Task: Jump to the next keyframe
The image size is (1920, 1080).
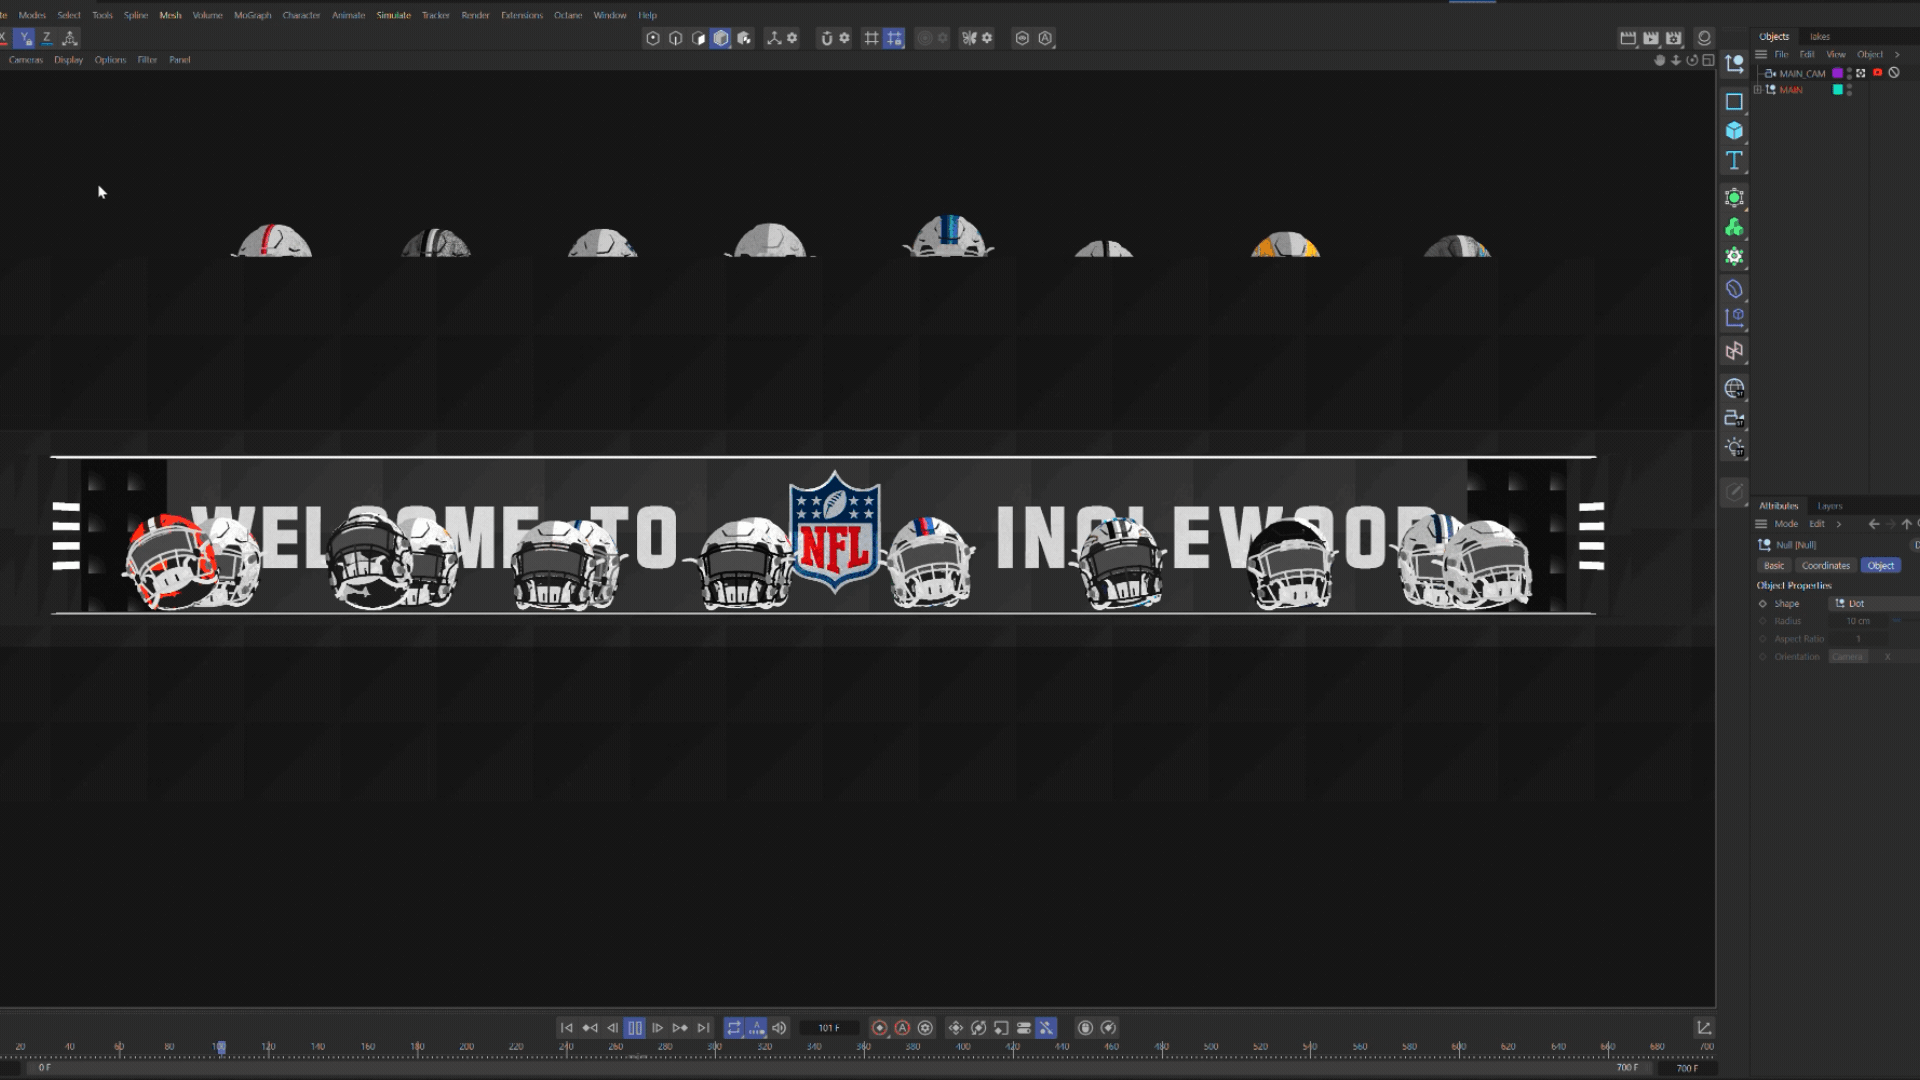Action: coord(680,1028)
